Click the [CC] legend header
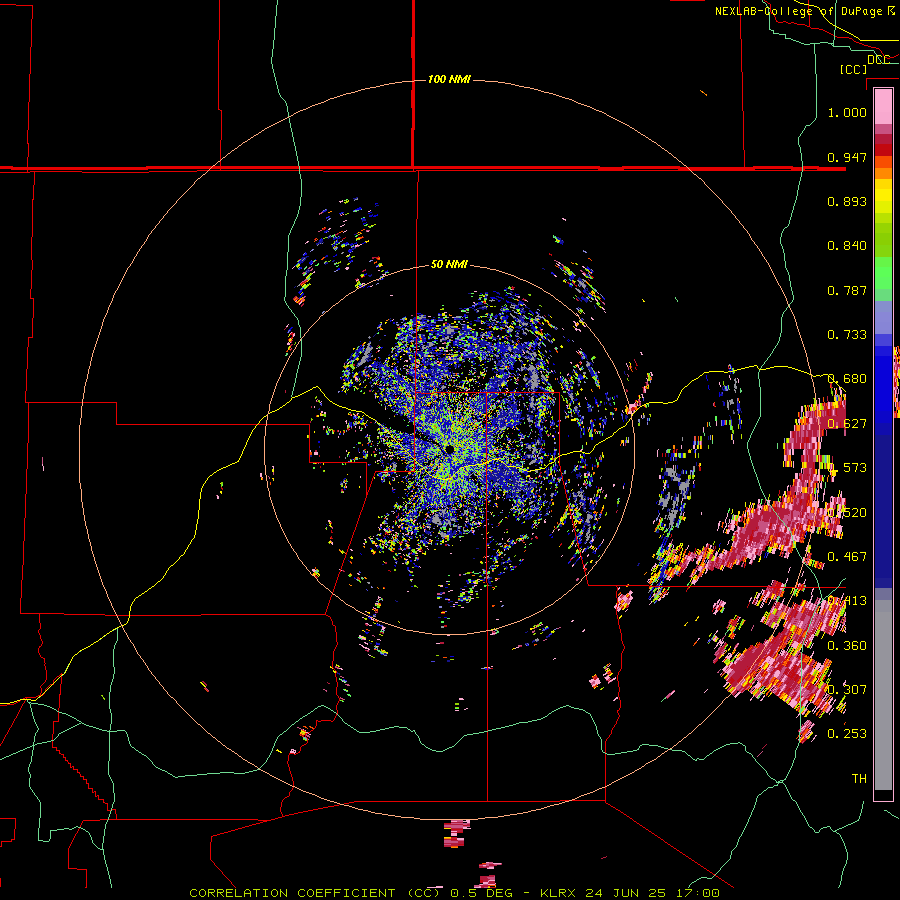The height and width of the screenshot is (900, 900). [x=854, y=69]
